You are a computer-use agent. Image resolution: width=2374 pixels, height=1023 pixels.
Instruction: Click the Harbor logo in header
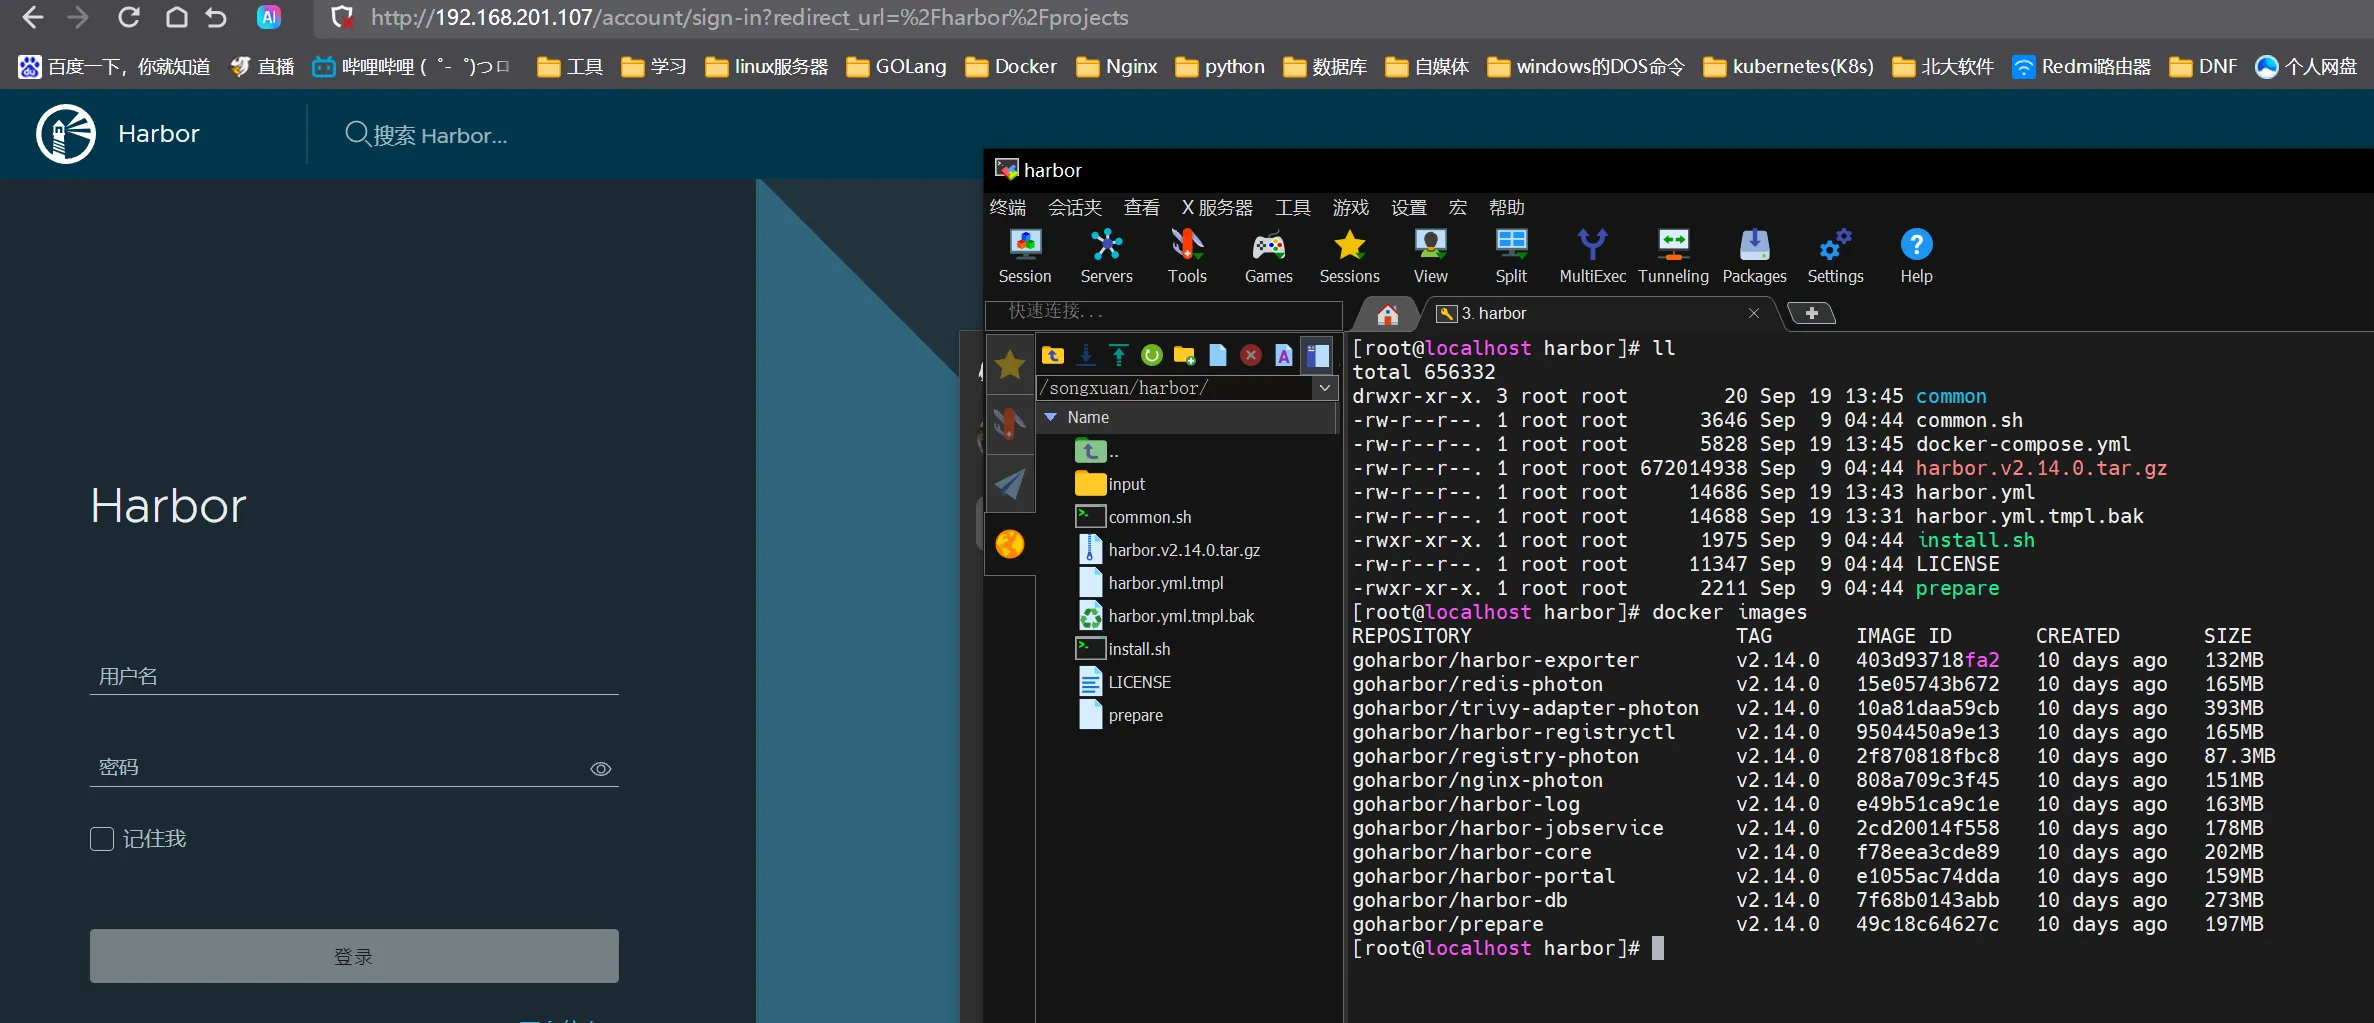pos(66,134)
